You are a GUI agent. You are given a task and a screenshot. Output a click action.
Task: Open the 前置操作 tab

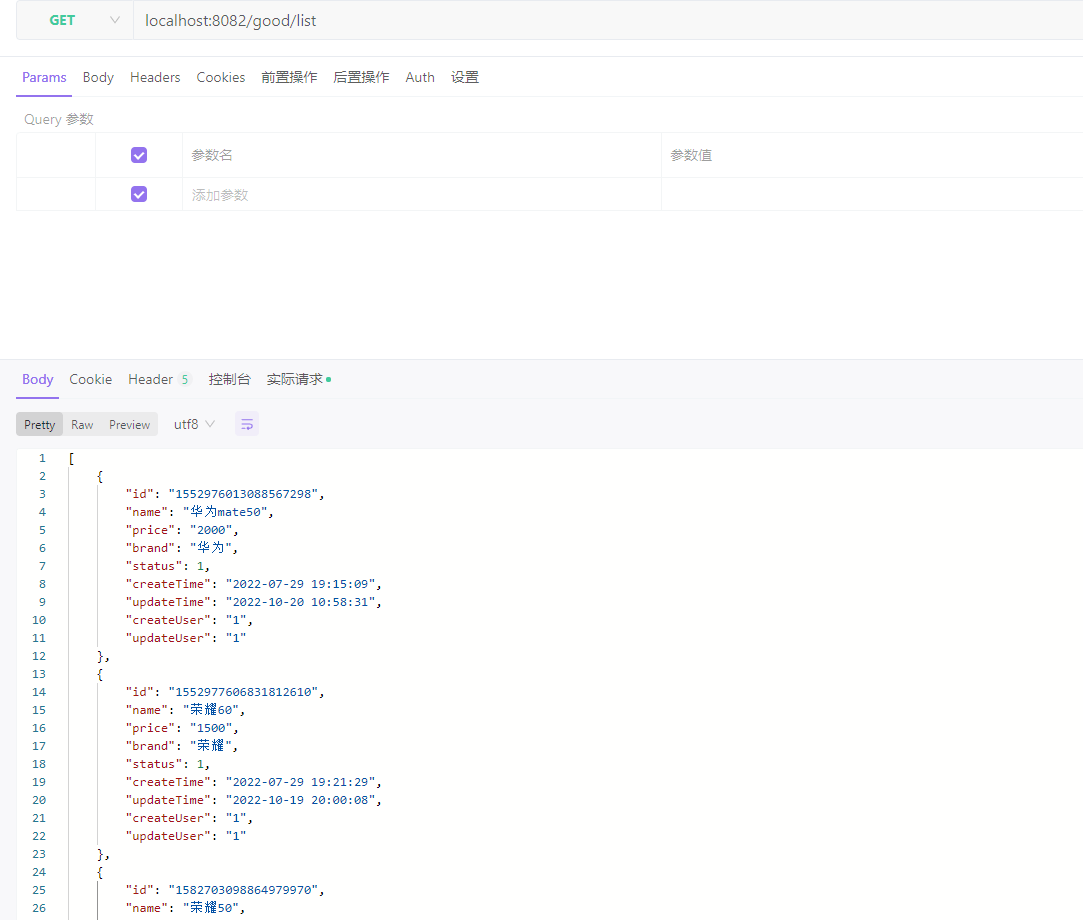[289, 77]
